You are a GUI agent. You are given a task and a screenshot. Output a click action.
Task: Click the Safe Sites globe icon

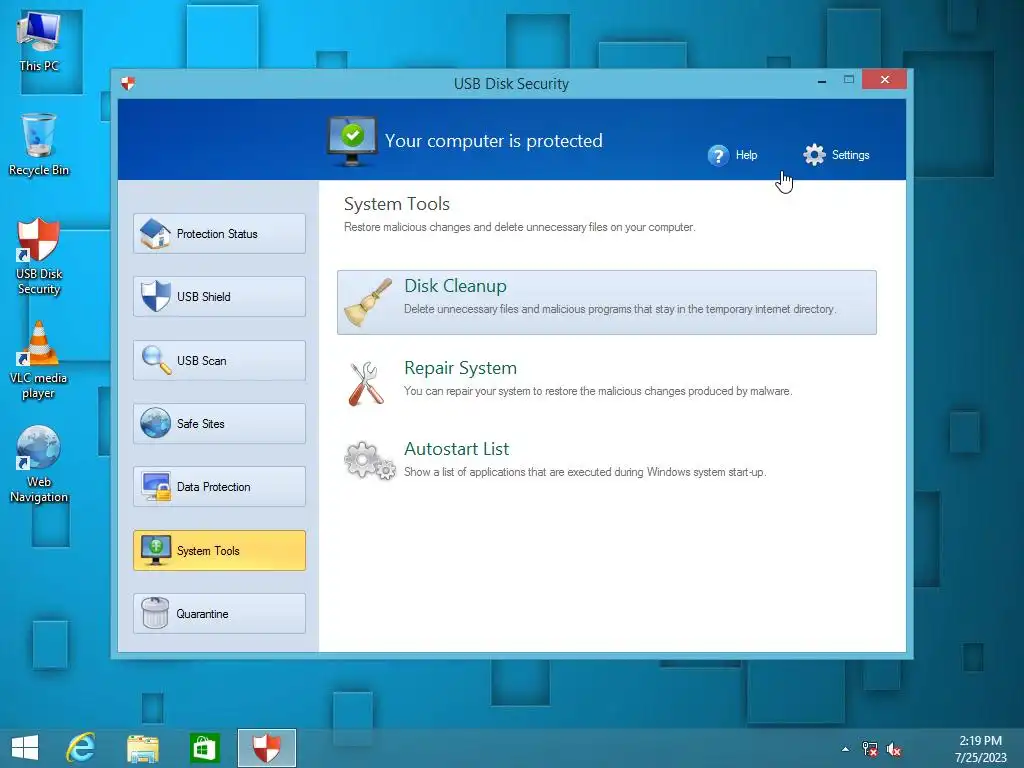tap(155, 423)
